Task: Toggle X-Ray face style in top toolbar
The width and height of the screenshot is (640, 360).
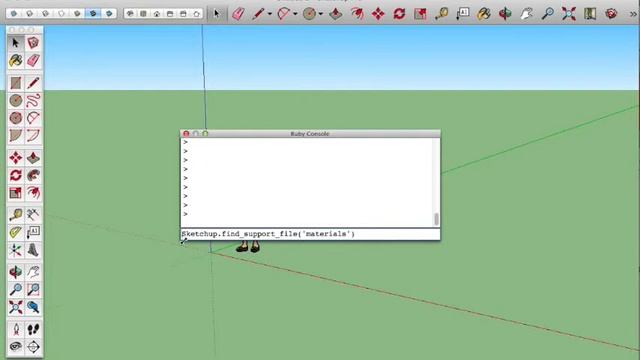Action: (13, 13)
